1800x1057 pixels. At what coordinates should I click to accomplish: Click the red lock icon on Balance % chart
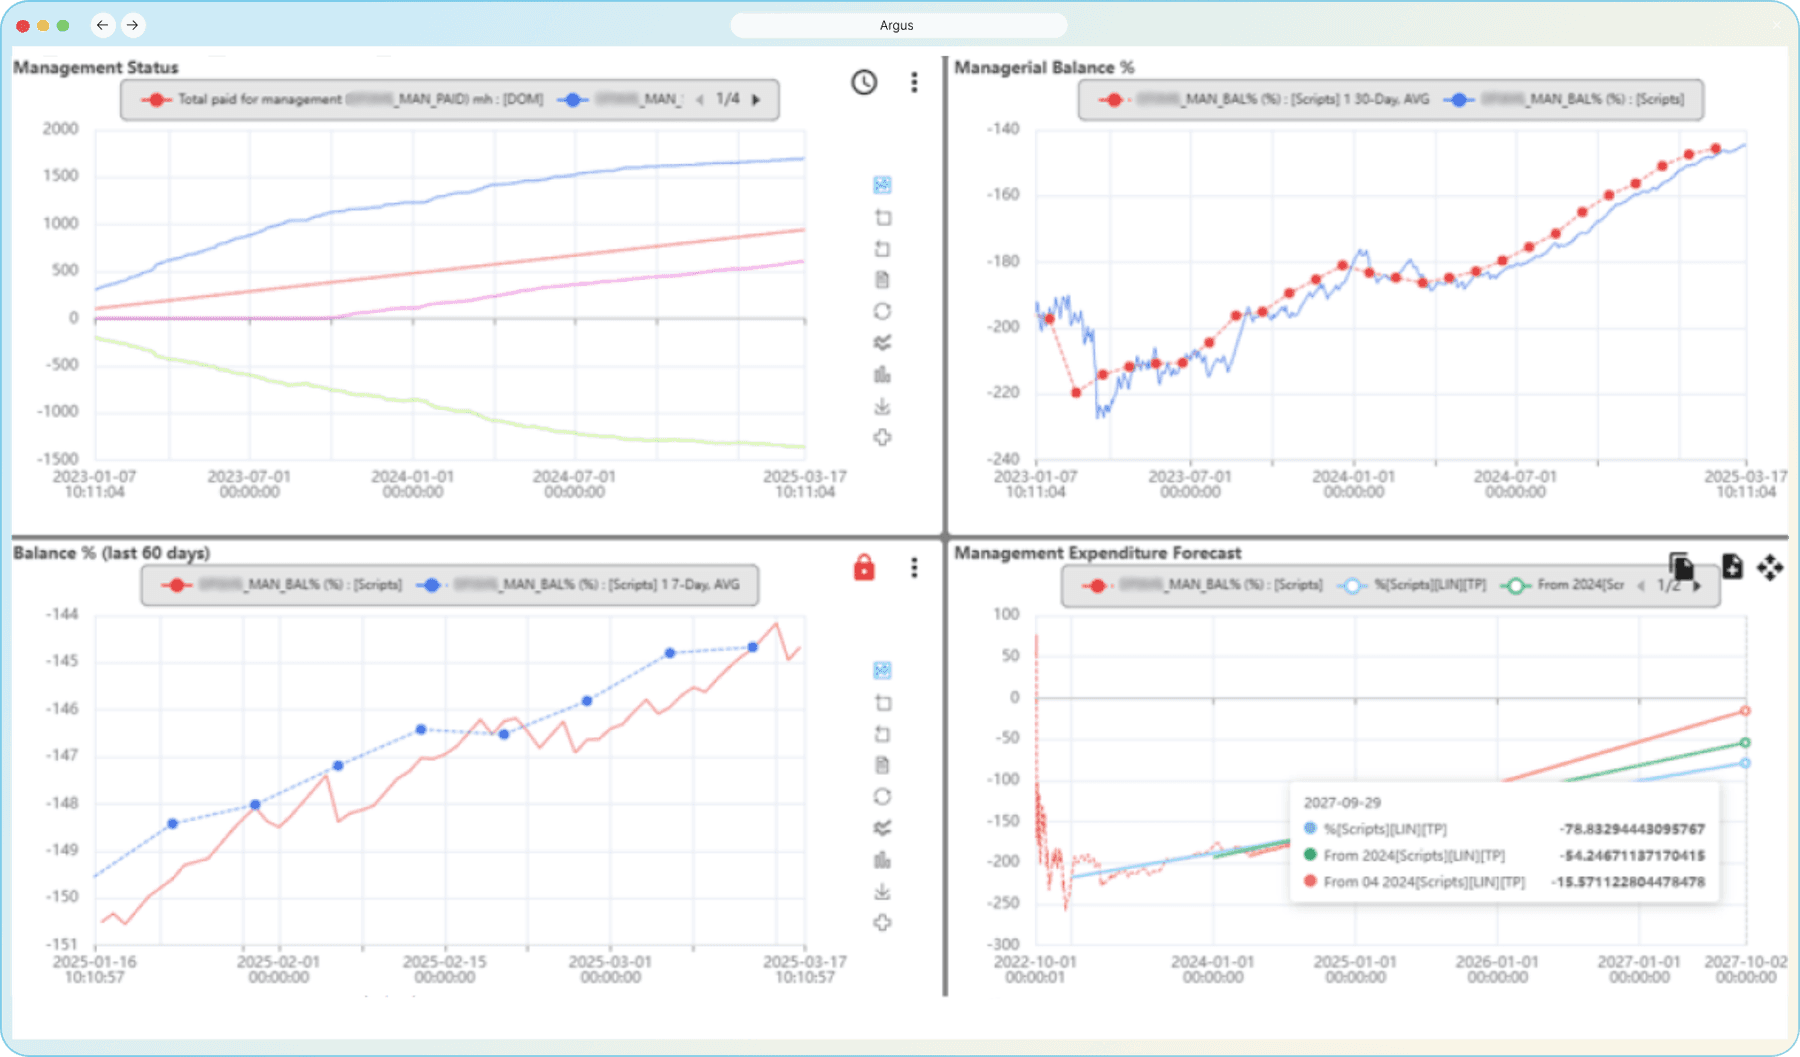click(864, 568)
